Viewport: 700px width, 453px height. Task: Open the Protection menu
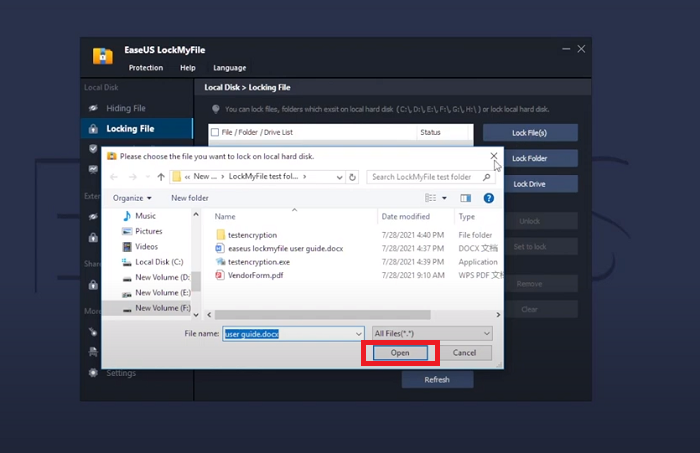pyautogui.click(x=146, y=68)
